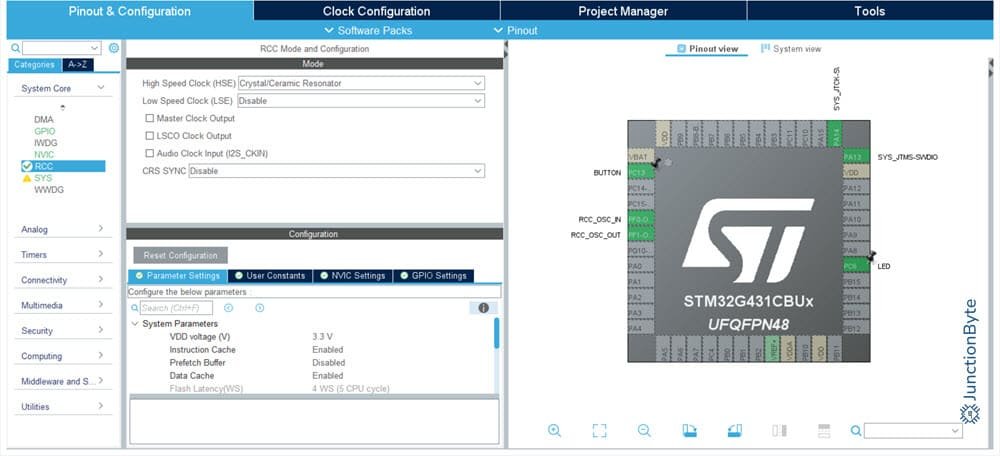Open CRS SYNC dropdown
1000x456 pixels.
pos(337,171)
